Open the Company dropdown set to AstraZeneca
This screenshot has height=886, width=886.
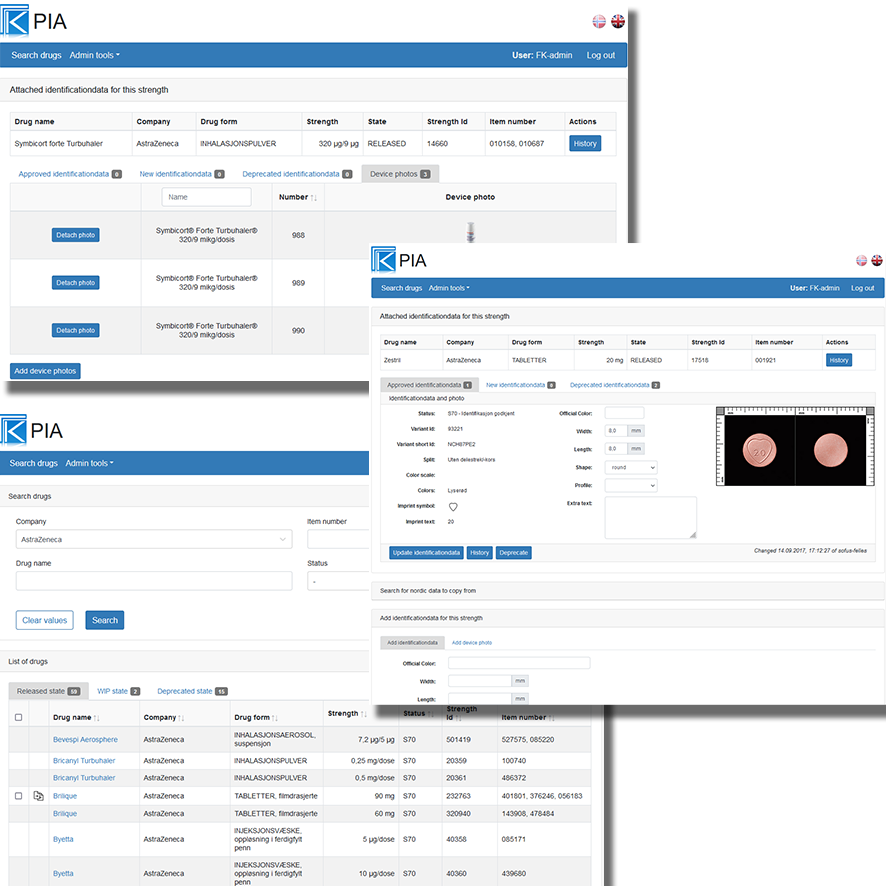coord(154,540)
